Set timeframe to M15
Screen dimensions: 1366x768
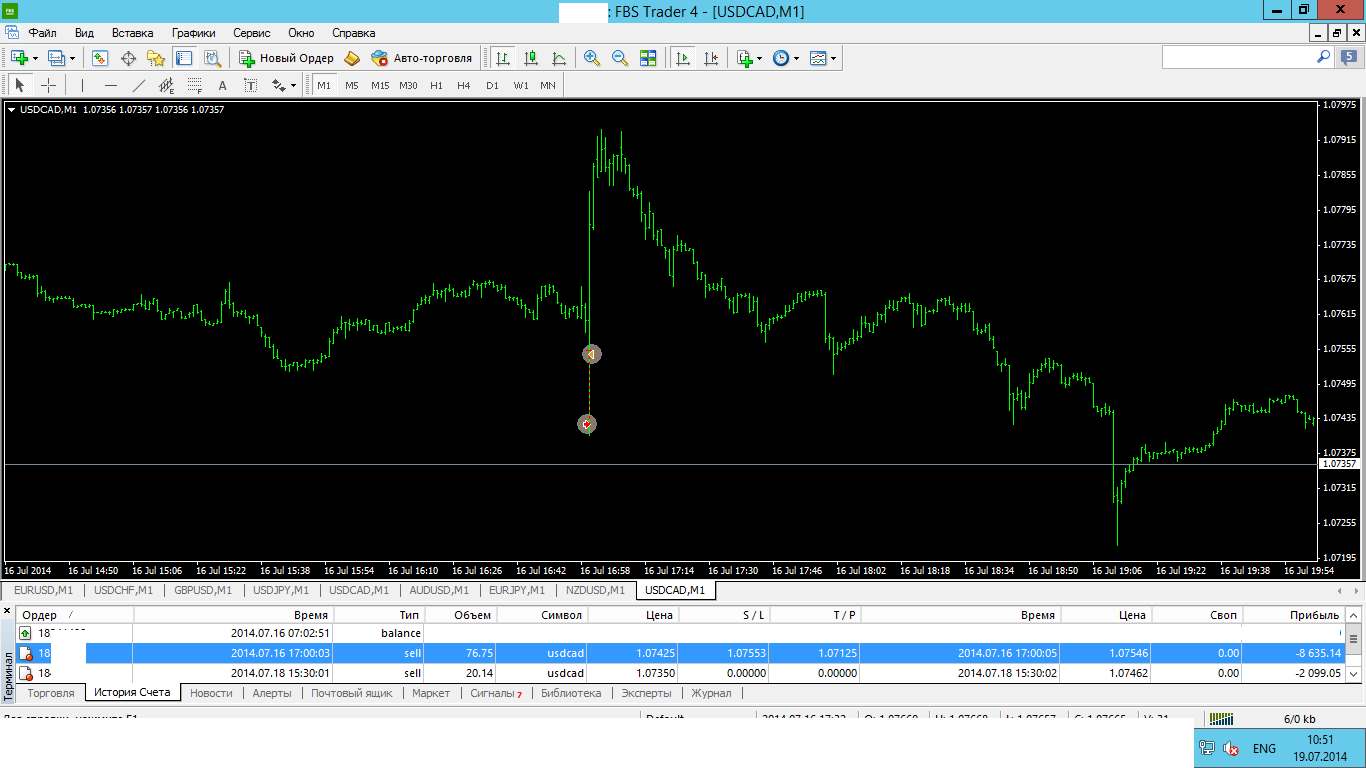[x=380, y=85]
